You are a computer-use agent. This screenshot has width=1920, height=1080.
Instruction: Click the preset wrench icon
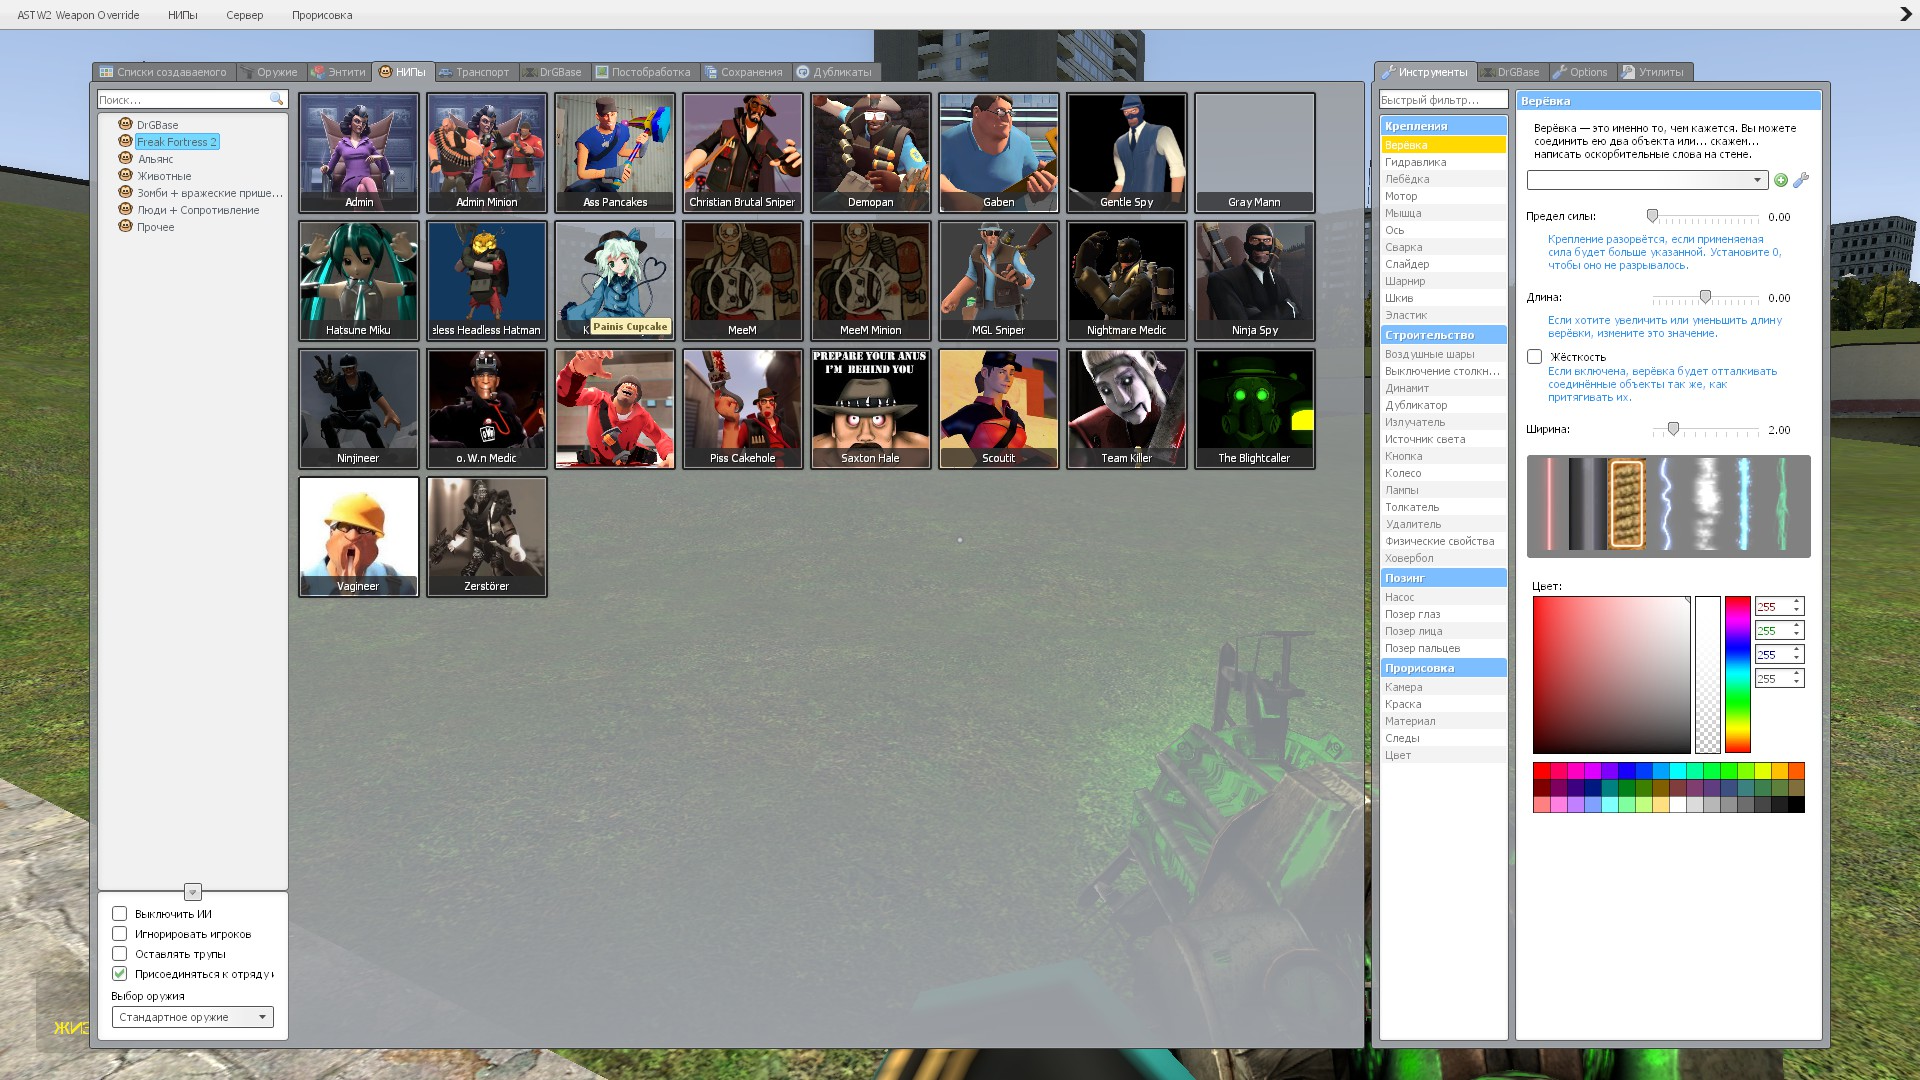point(1801,180)
